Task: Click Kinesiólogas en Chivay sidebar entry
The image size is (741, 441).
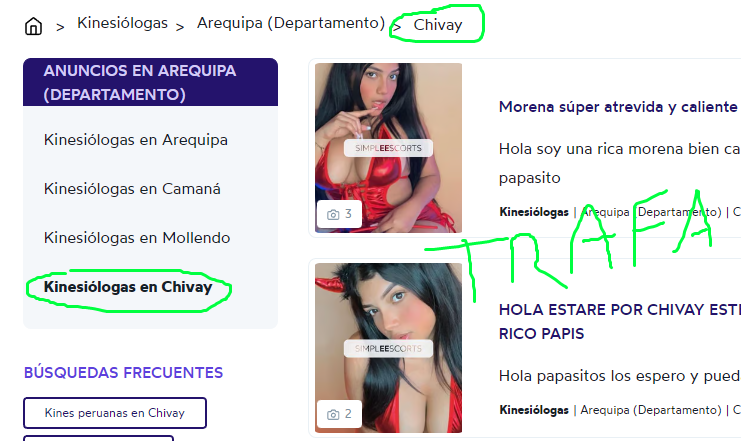Action: [x=128, y=286]
